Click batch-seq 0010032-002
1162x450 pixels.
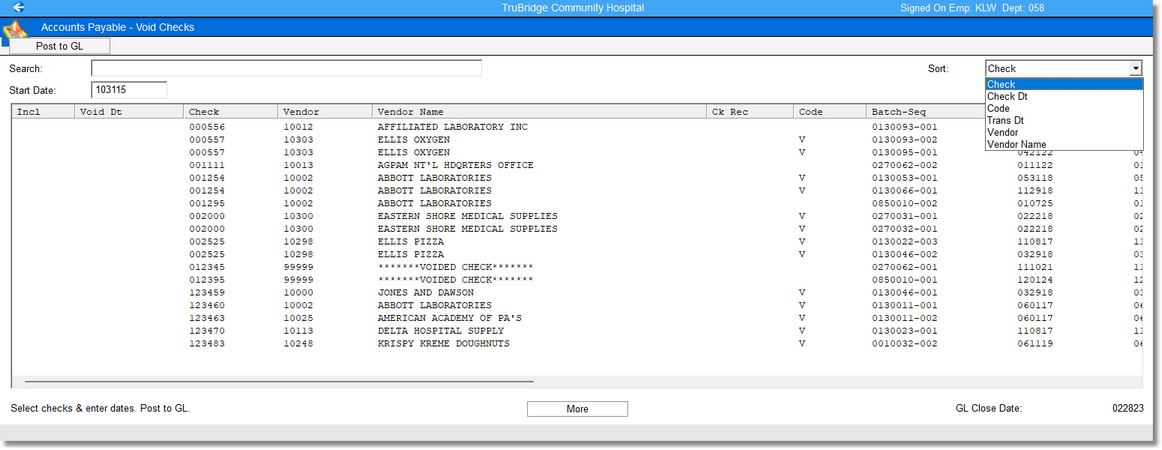(905, 344)
